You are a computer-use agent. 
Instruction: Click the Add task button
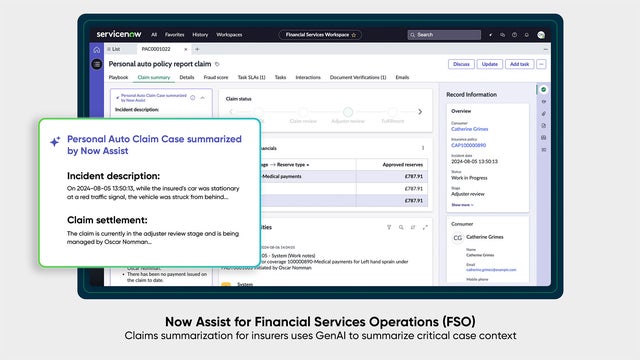click(x=519, y=64)
